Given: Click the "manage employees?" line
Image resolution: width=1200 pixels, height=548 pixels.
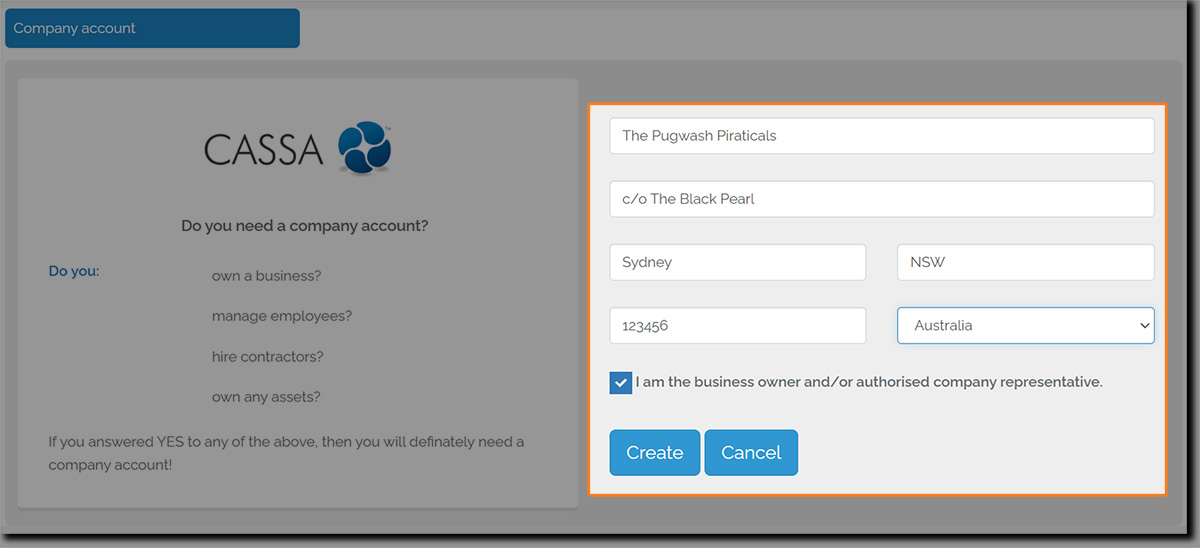Looking at the screenshot, I should [282, 316].
